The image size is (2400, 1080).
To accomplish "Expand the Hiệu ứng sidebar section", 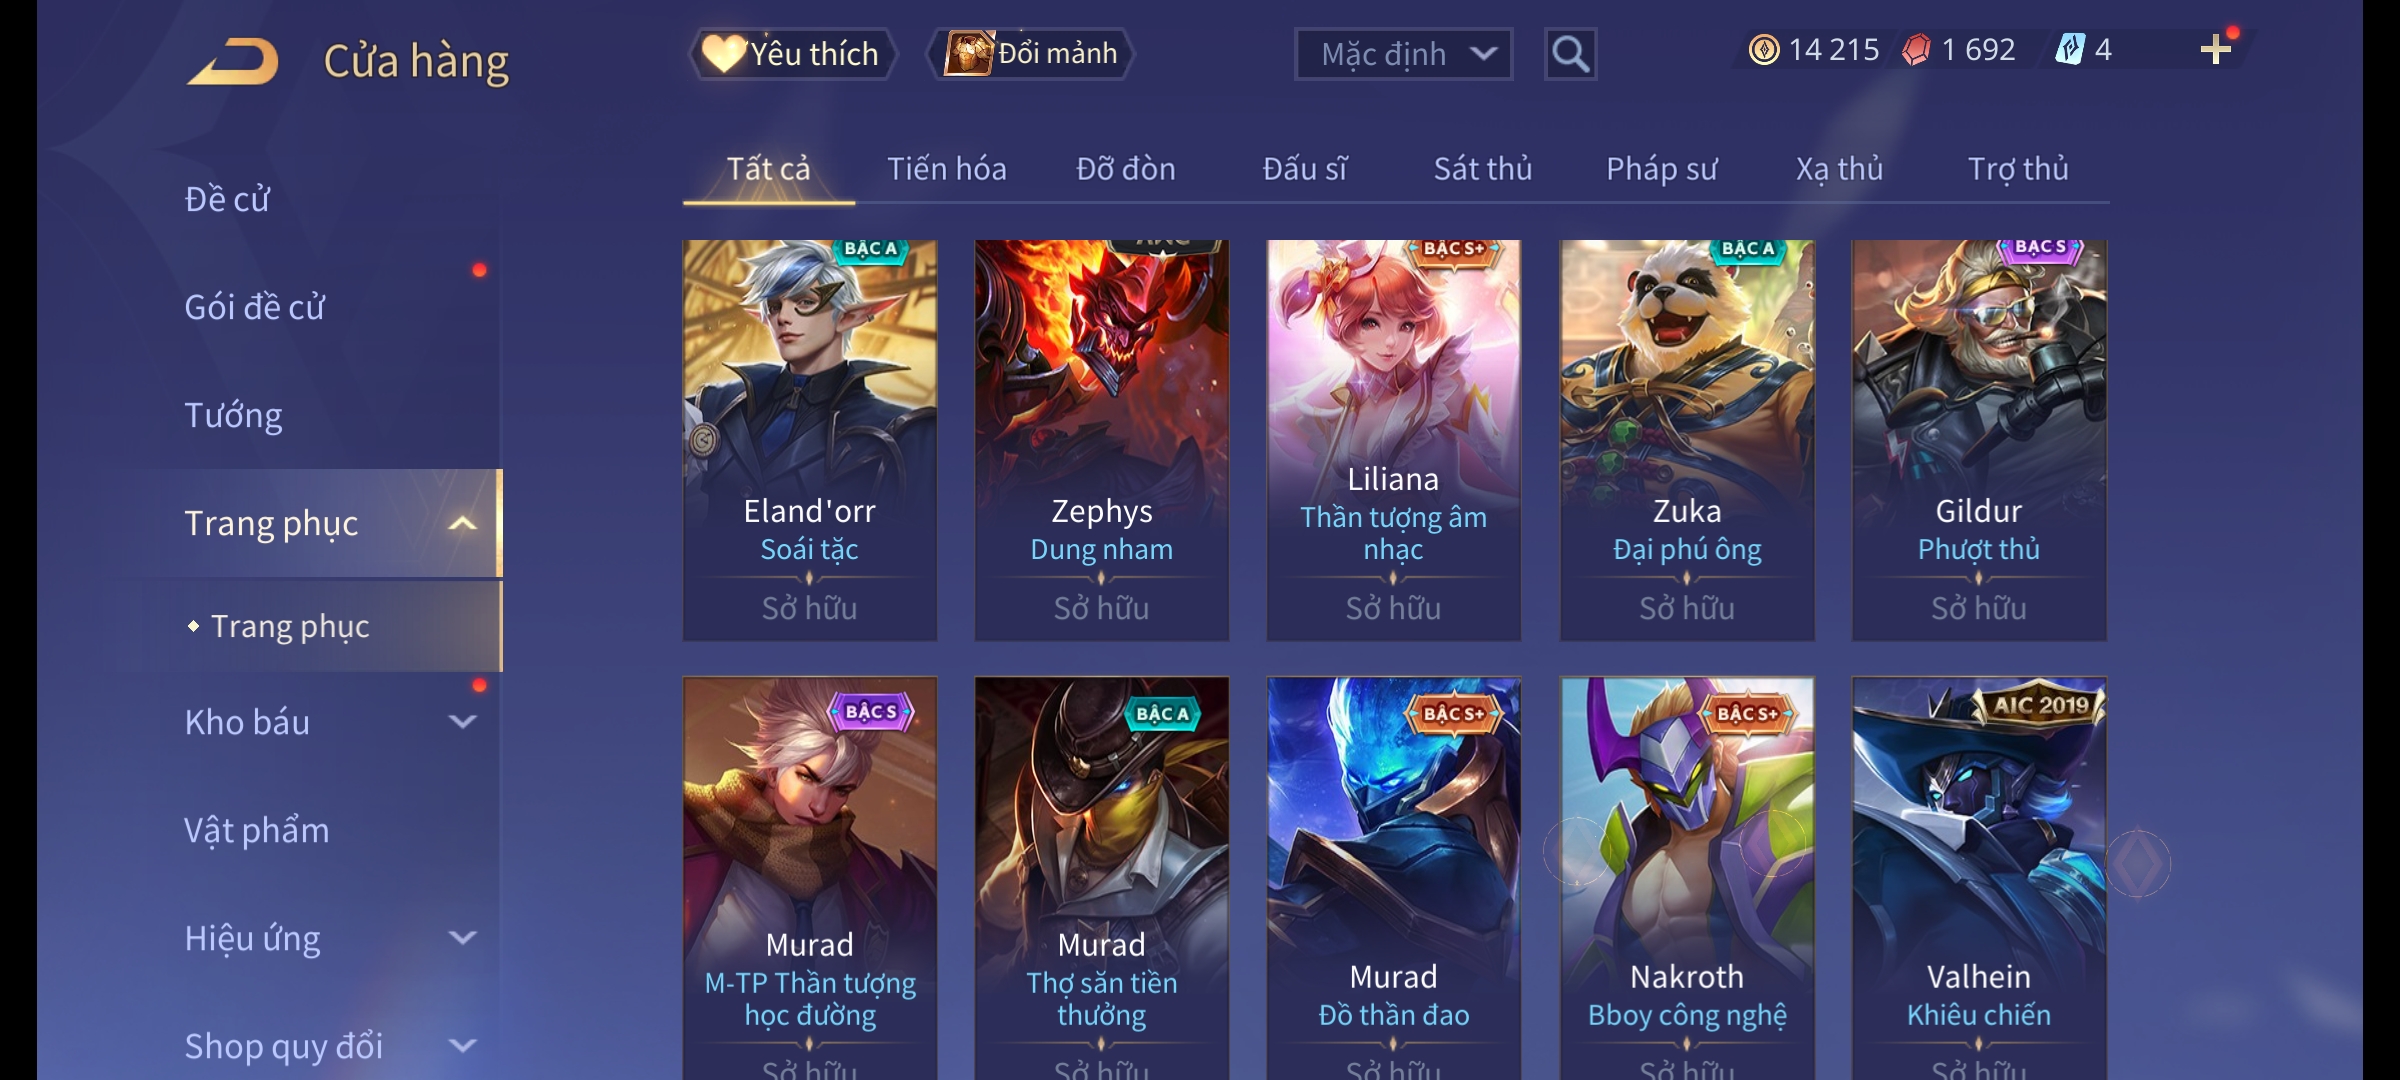I will pos(462,938).
